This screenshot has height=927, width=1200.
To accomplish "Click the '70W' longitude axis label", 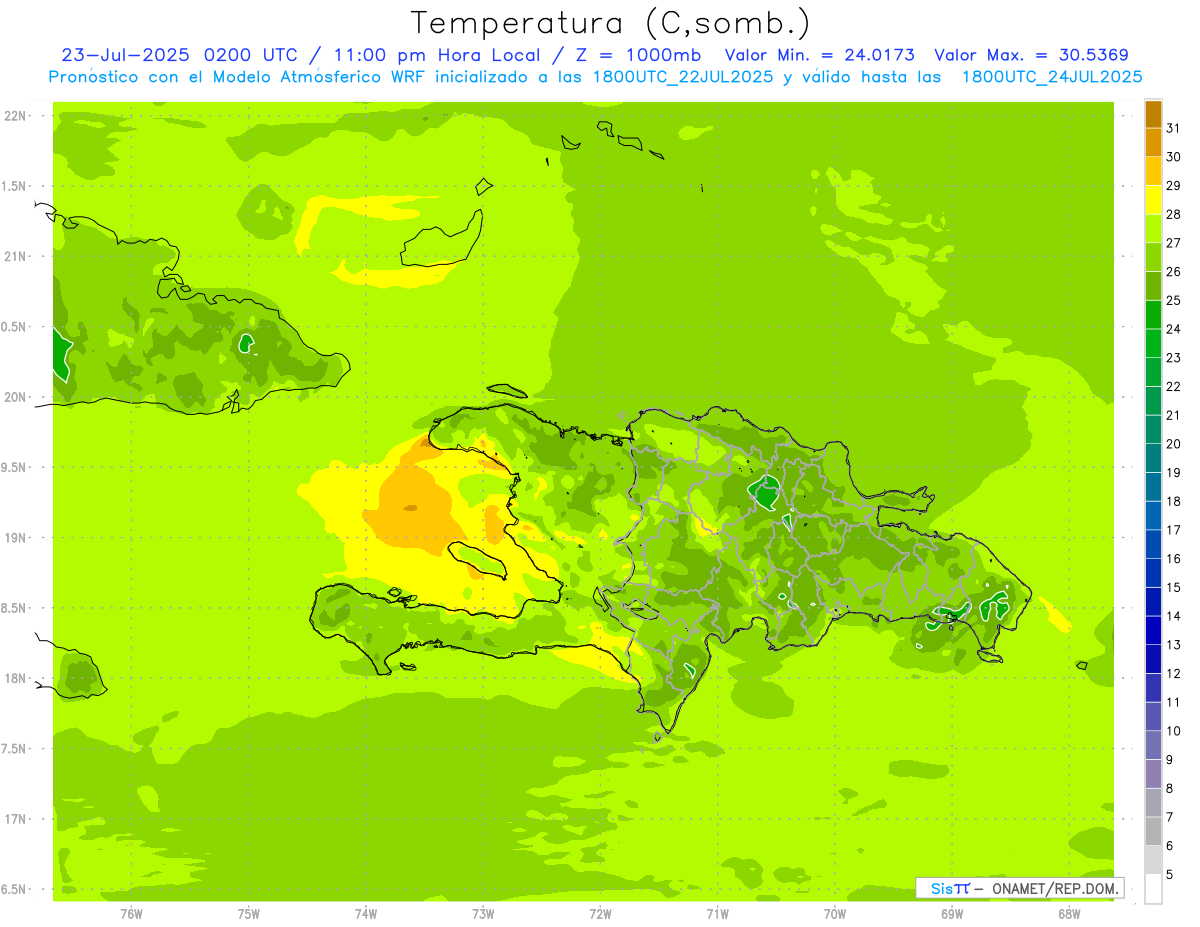I will 835,913.
